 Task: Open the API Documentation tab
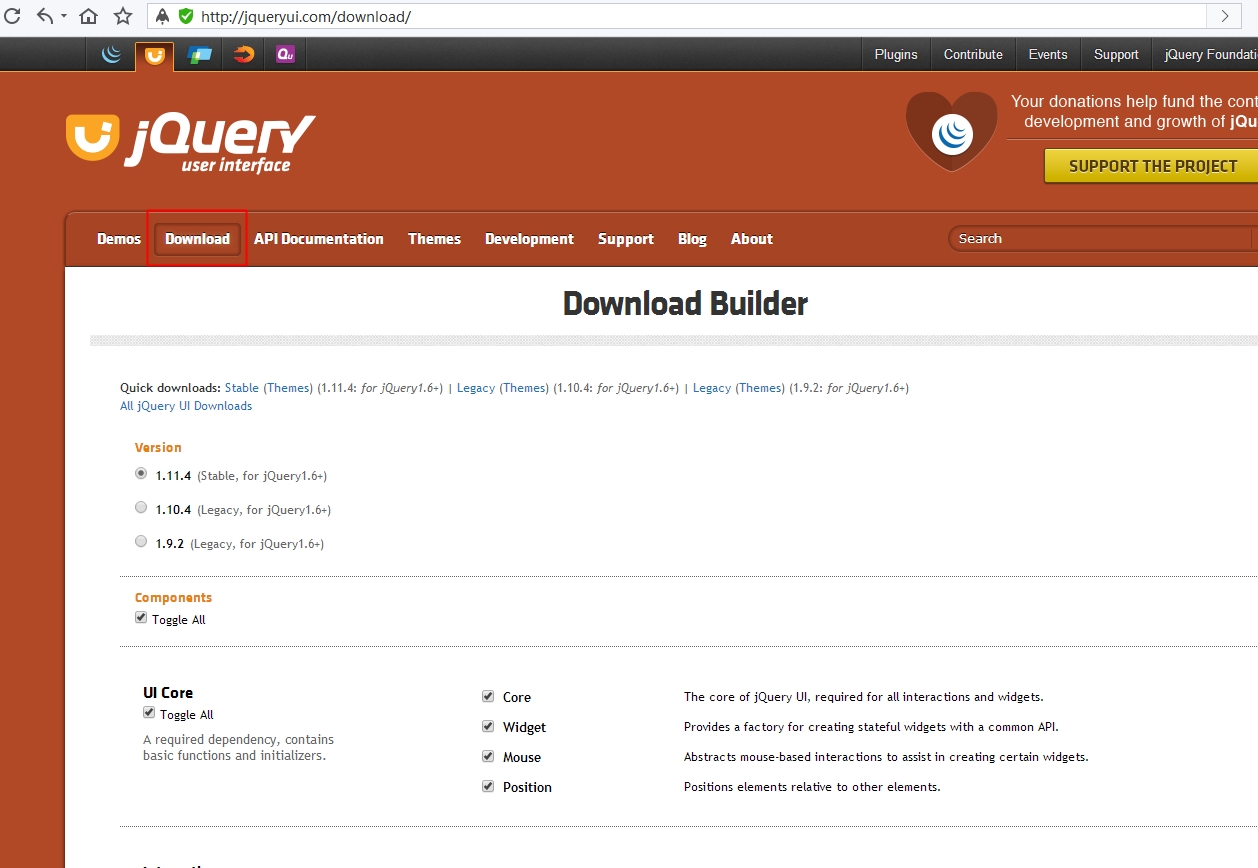(x=319, y=239)
